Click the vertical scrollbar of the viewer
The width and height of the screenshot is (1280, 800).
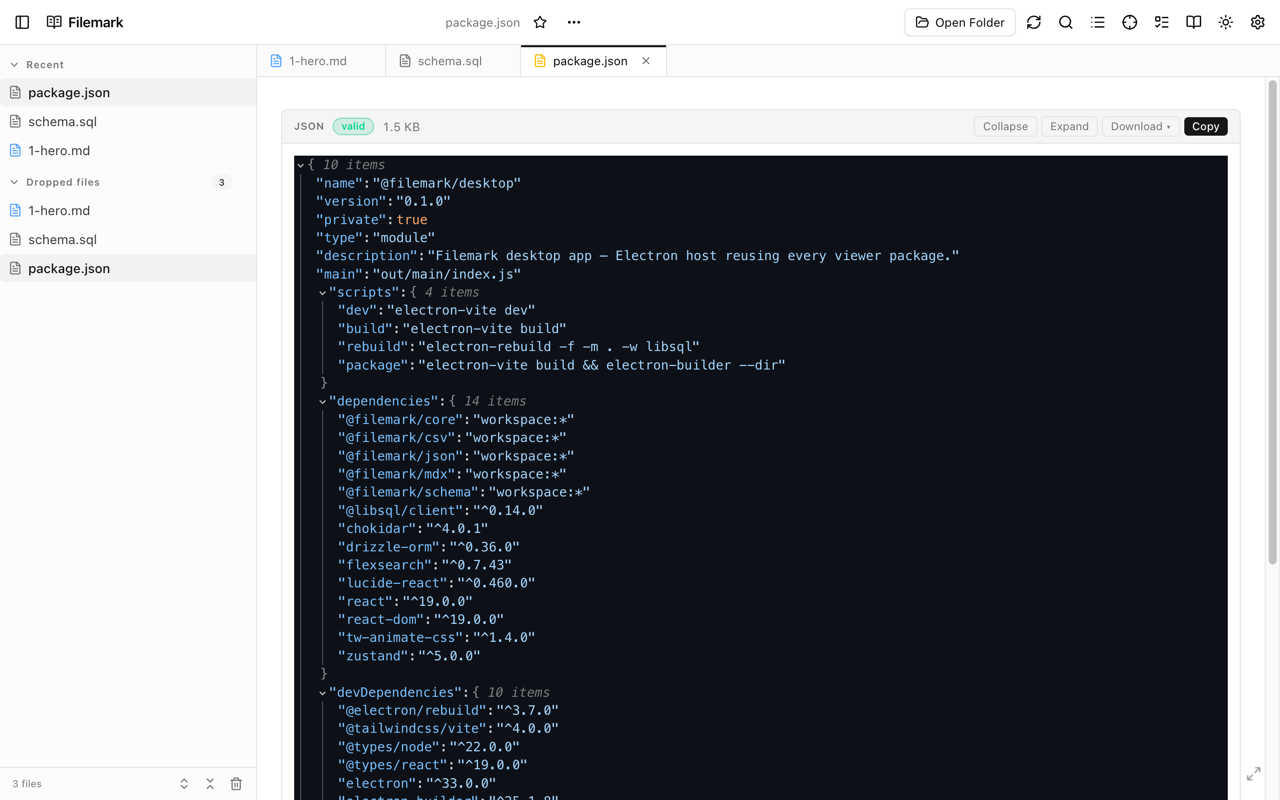pyautogui.click(x=1273, y=320)
